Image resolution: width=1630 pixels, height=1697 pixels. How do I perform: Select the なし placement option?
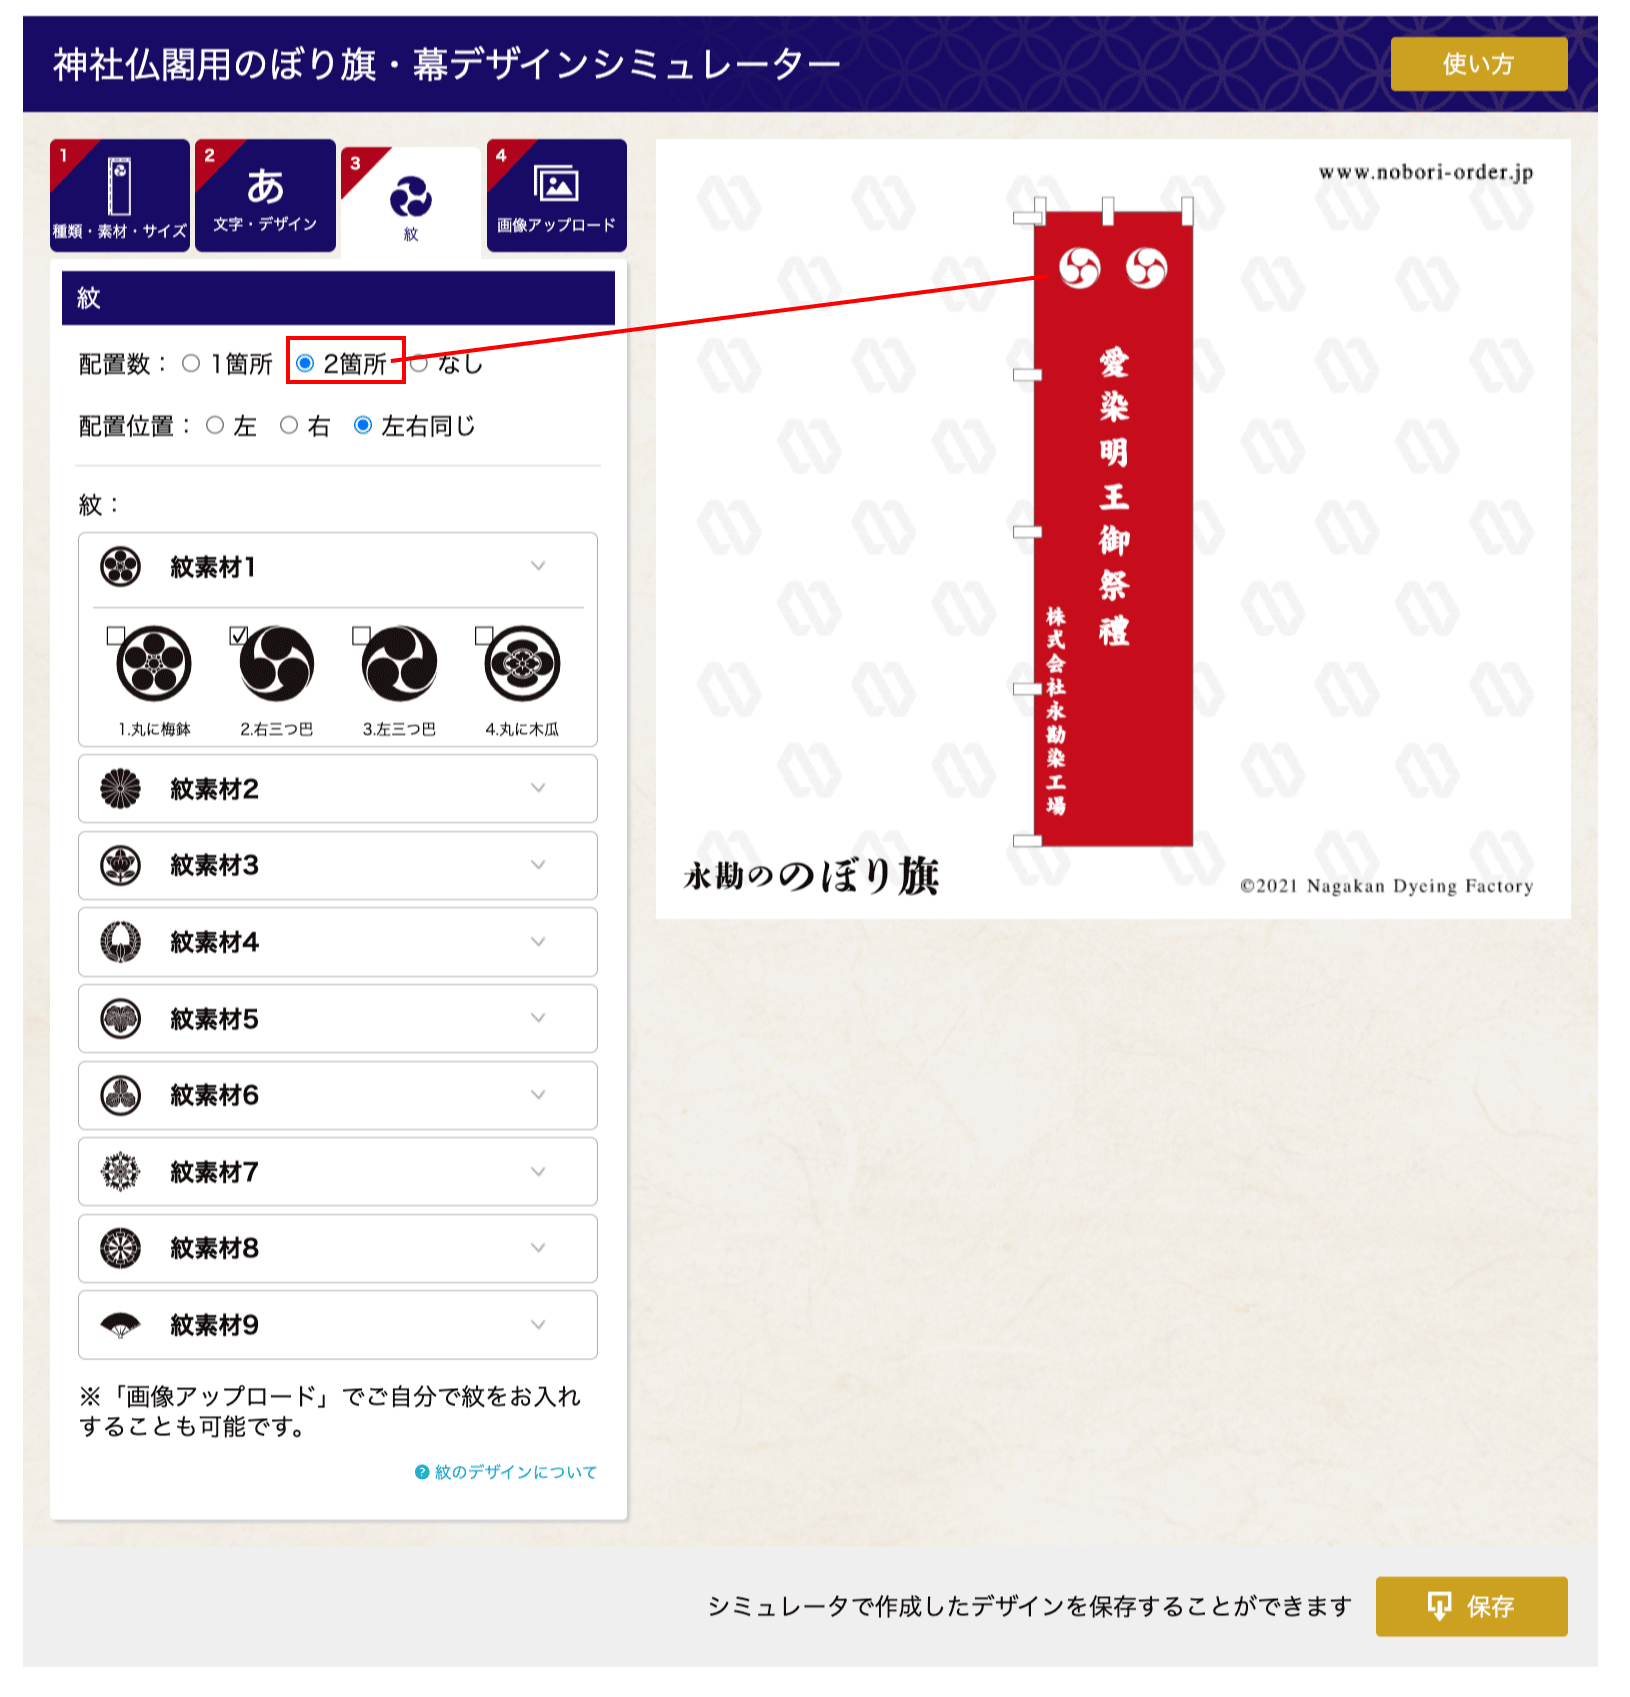[x=419, y=364]
